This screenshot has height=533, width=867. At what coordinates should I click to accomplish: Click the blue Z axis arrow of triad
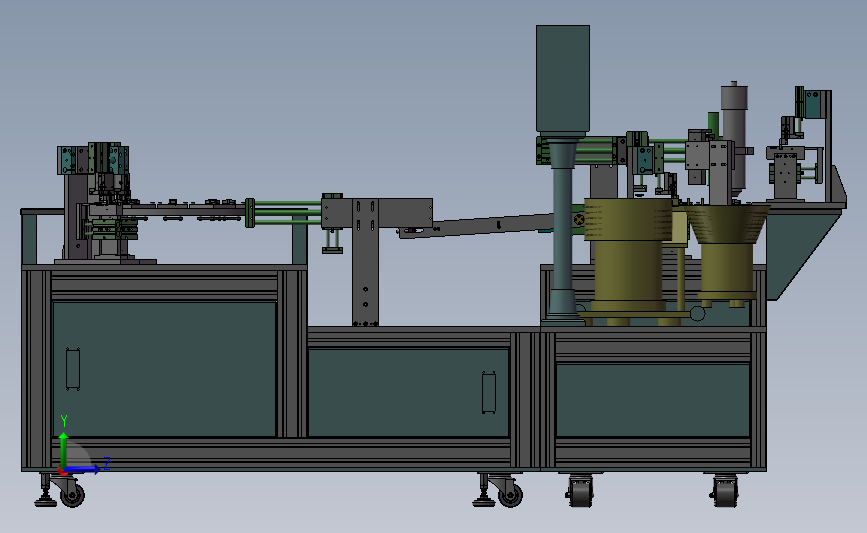tap(83, 469)
